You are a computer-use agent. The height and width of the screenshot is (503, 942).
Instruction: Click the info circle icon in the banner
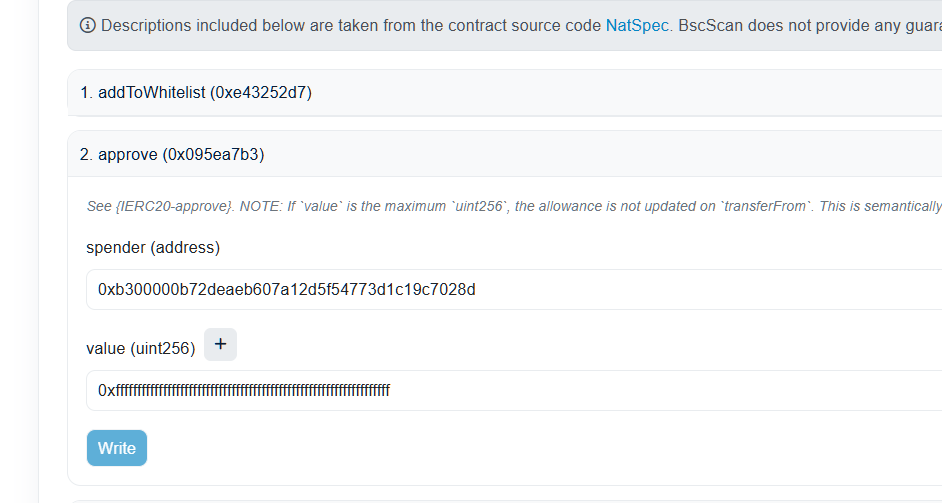87,25
